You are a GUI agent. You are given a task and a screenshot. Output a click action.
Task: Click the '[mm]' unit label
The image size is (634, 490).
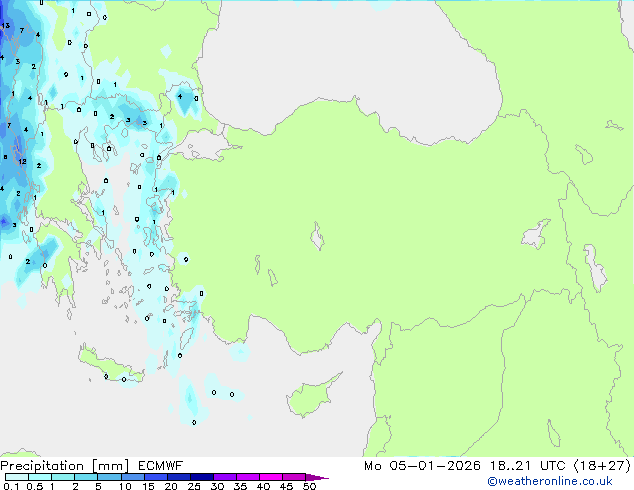[x=111, y=466]
